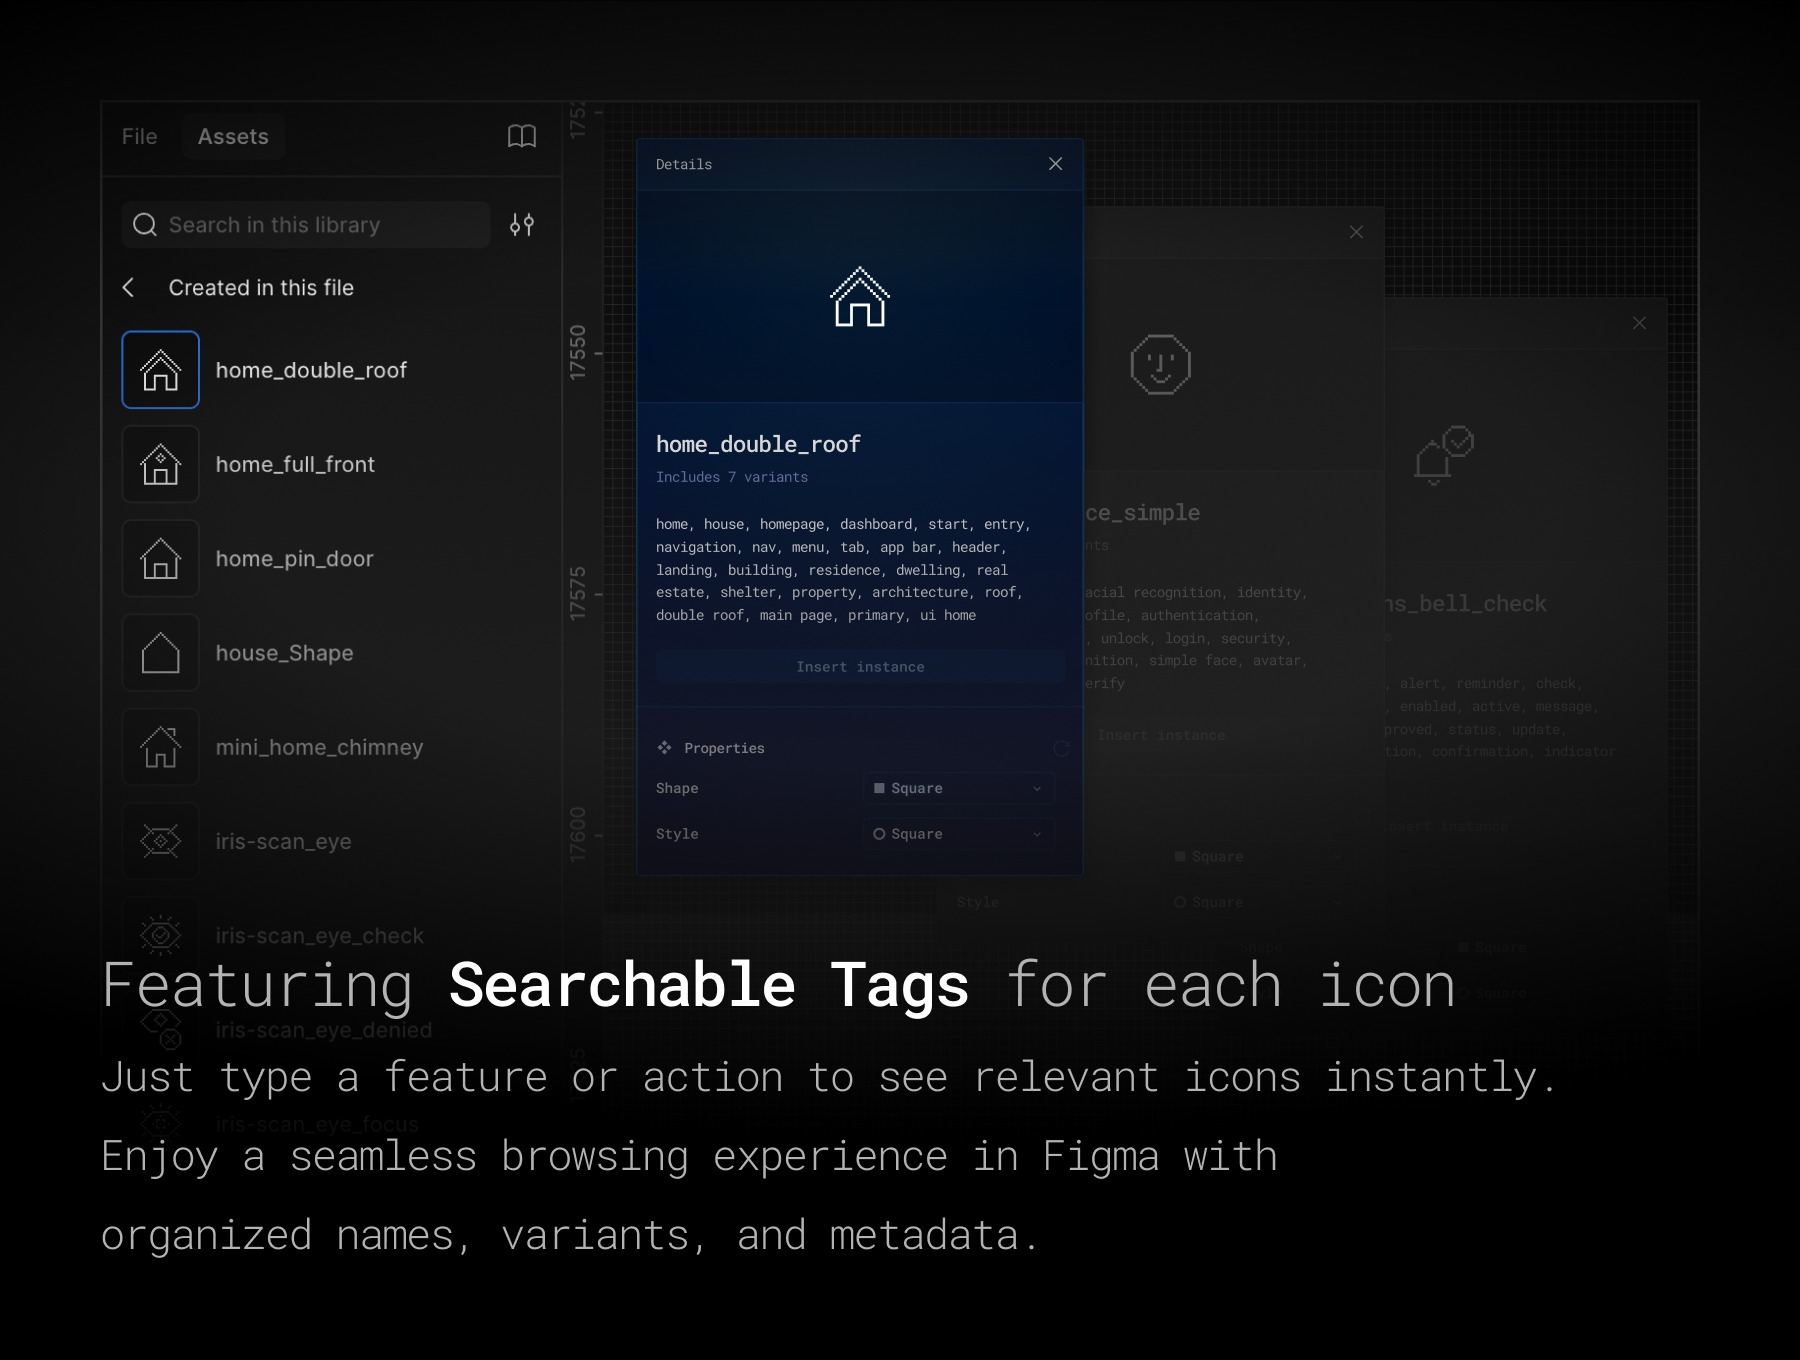Refresh the Properties panel

(x=1062, y=748)
